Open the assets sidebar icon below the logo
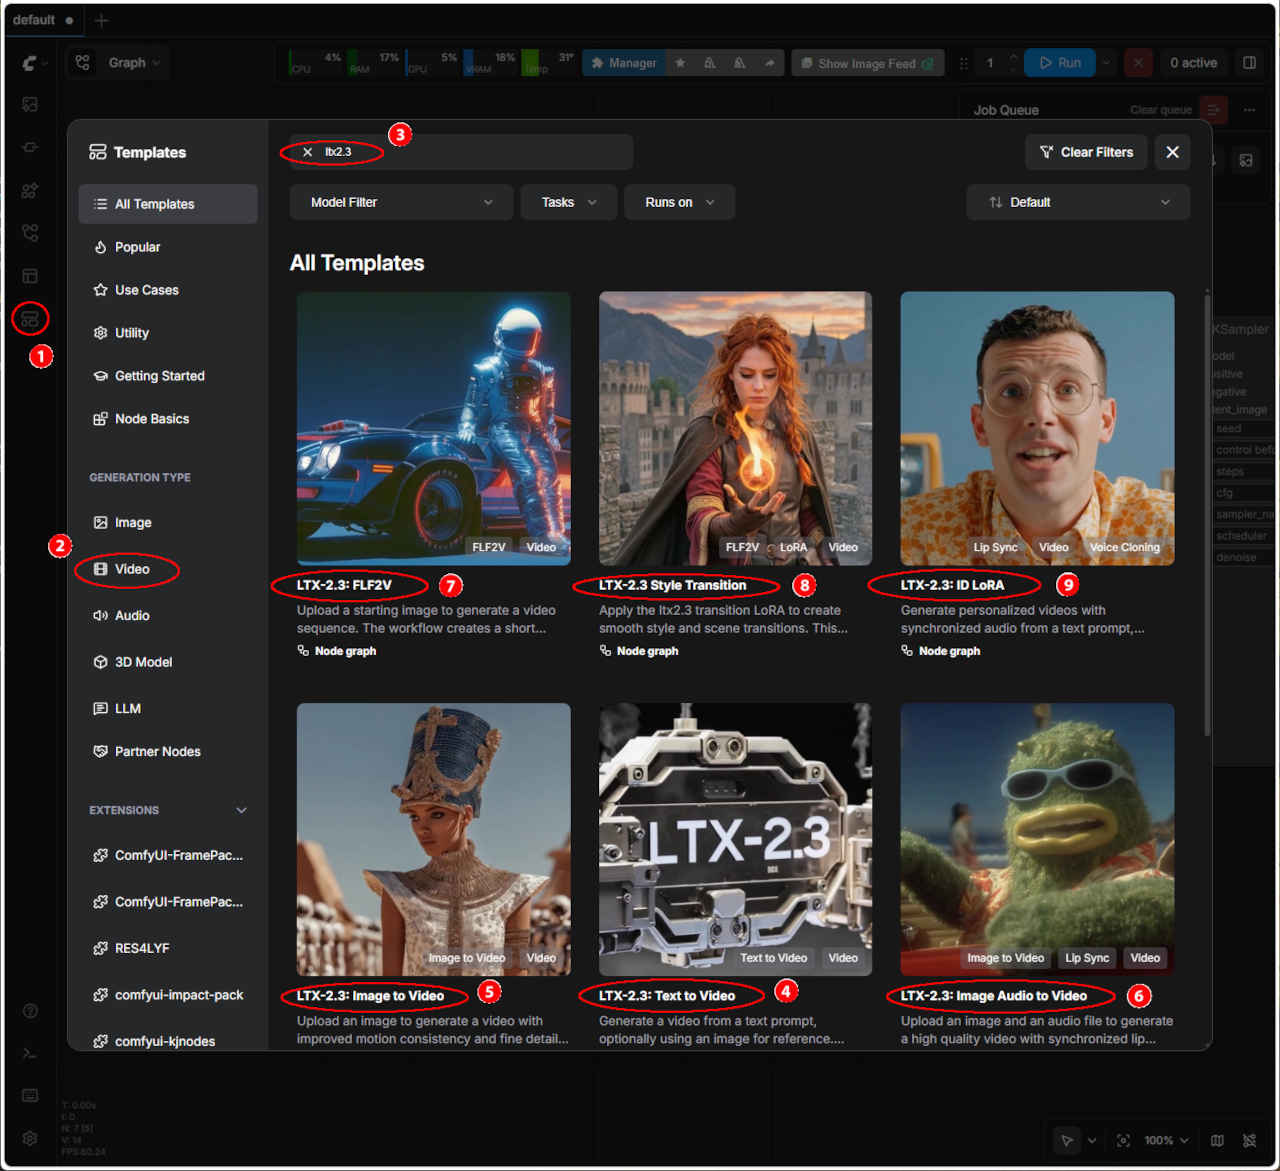Viewport: 1280px width, 1171px height. coord(30,105)
